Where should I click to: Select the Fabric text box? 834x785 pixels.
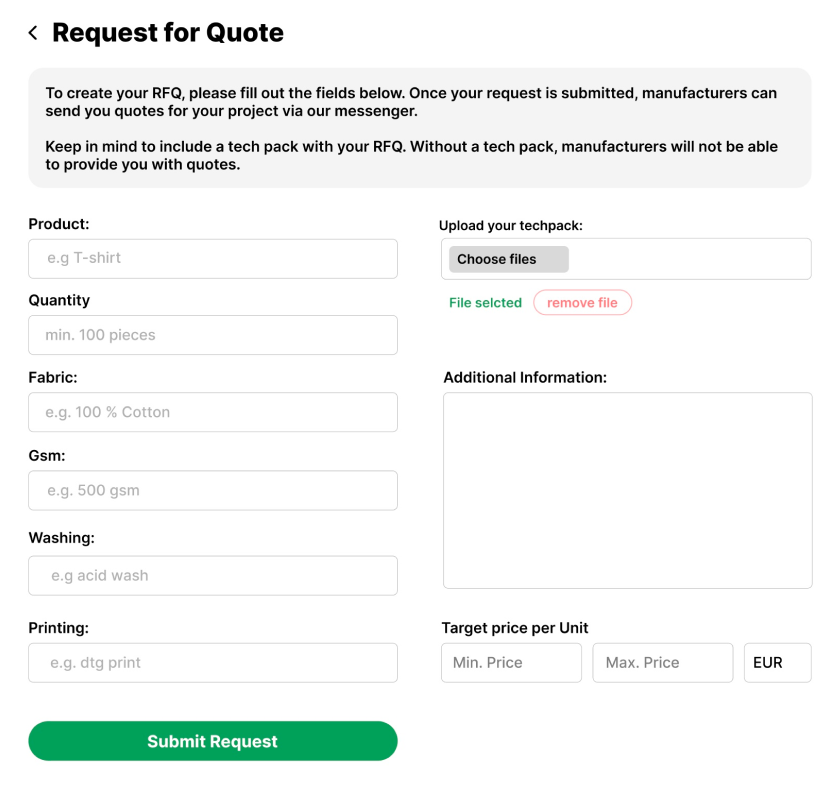pyautogui.click(x=213, y=412)
